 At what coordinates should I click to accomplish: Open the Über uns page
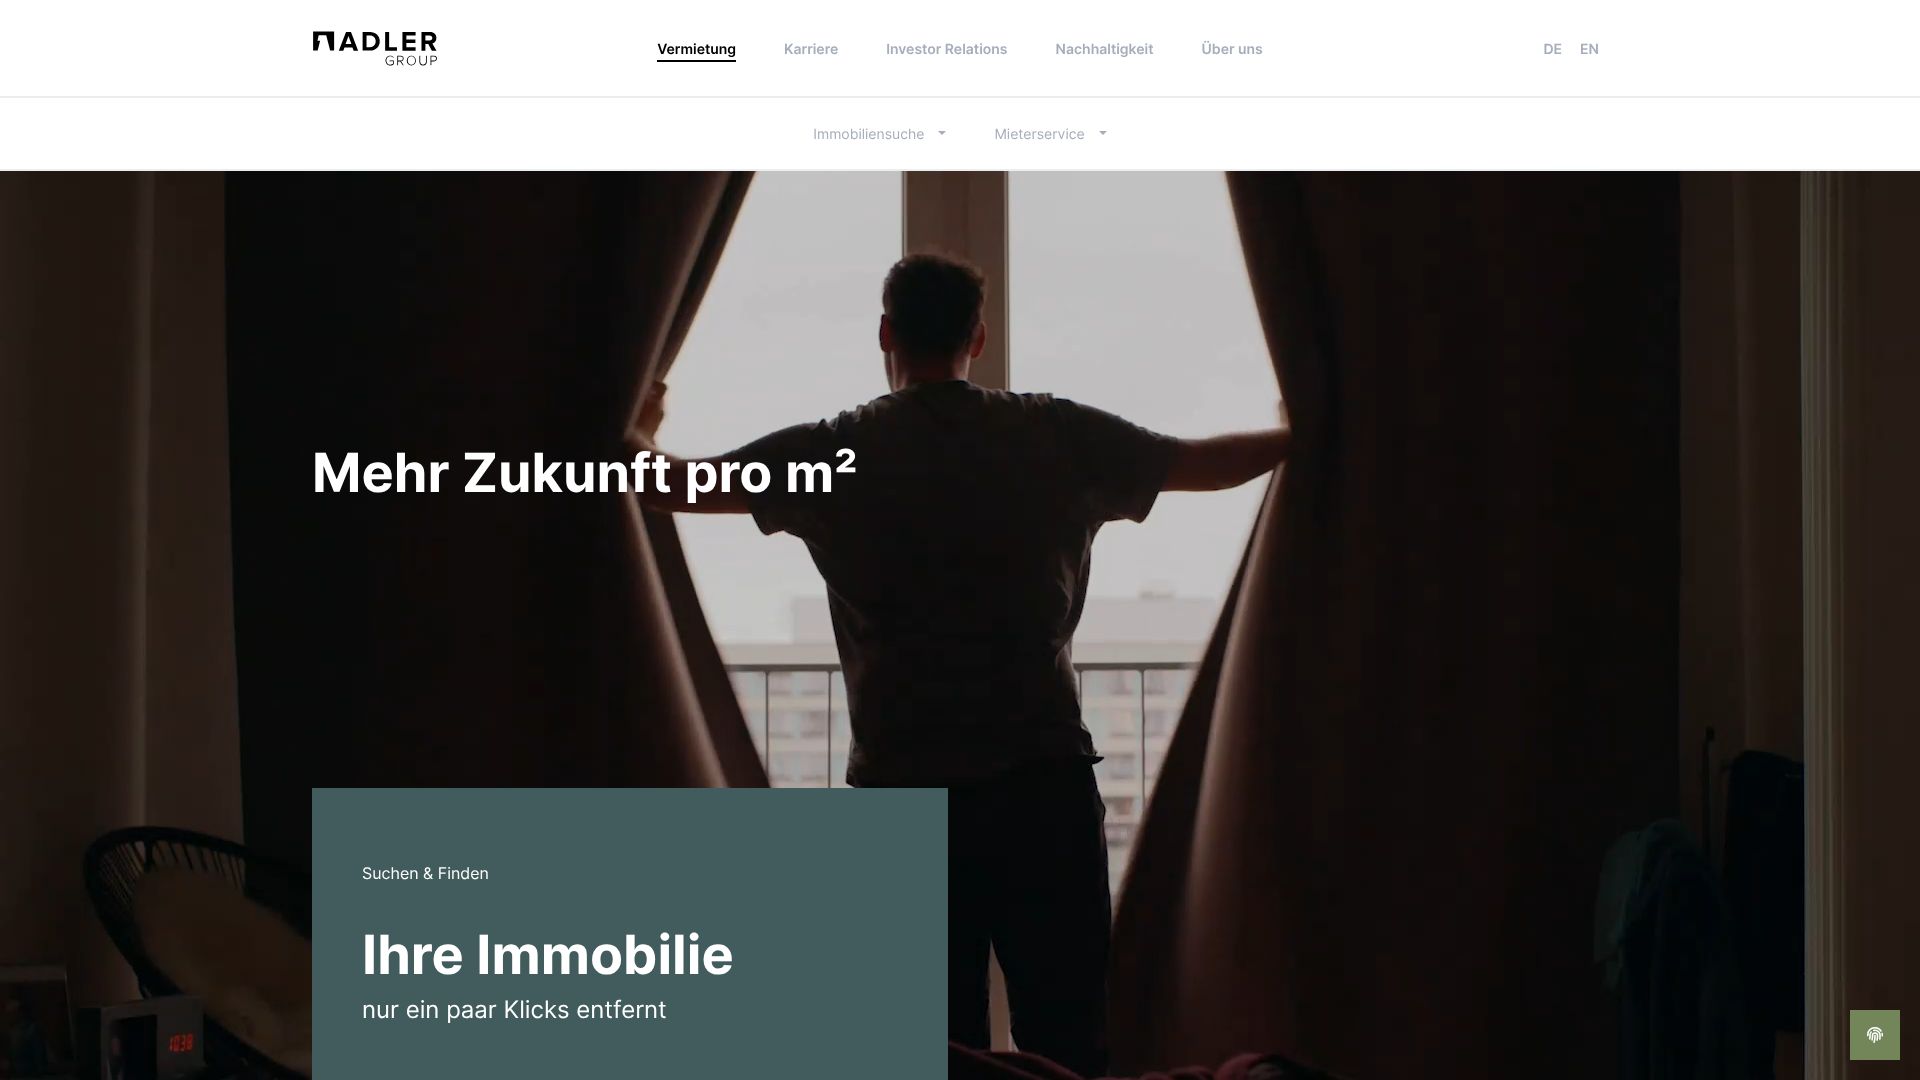coord(1232,49)
